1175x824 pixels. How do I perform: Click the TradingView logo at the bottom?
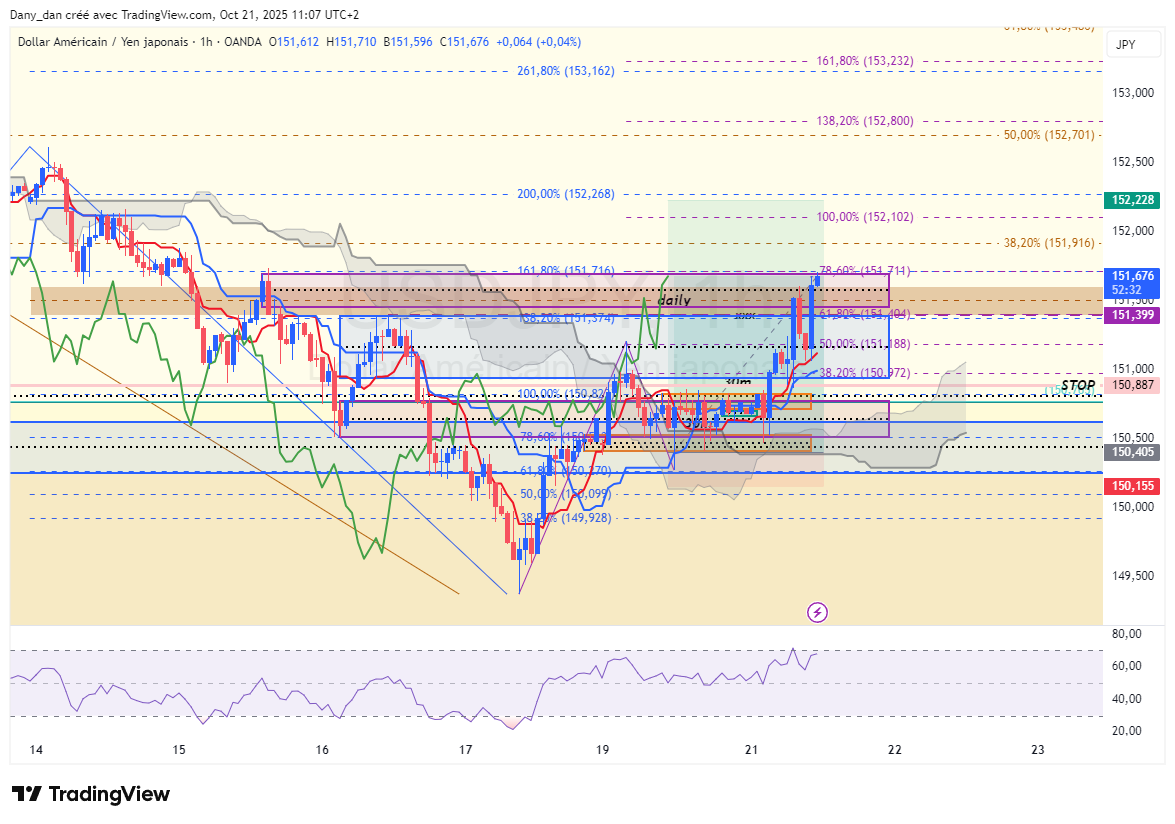[91, 794]
